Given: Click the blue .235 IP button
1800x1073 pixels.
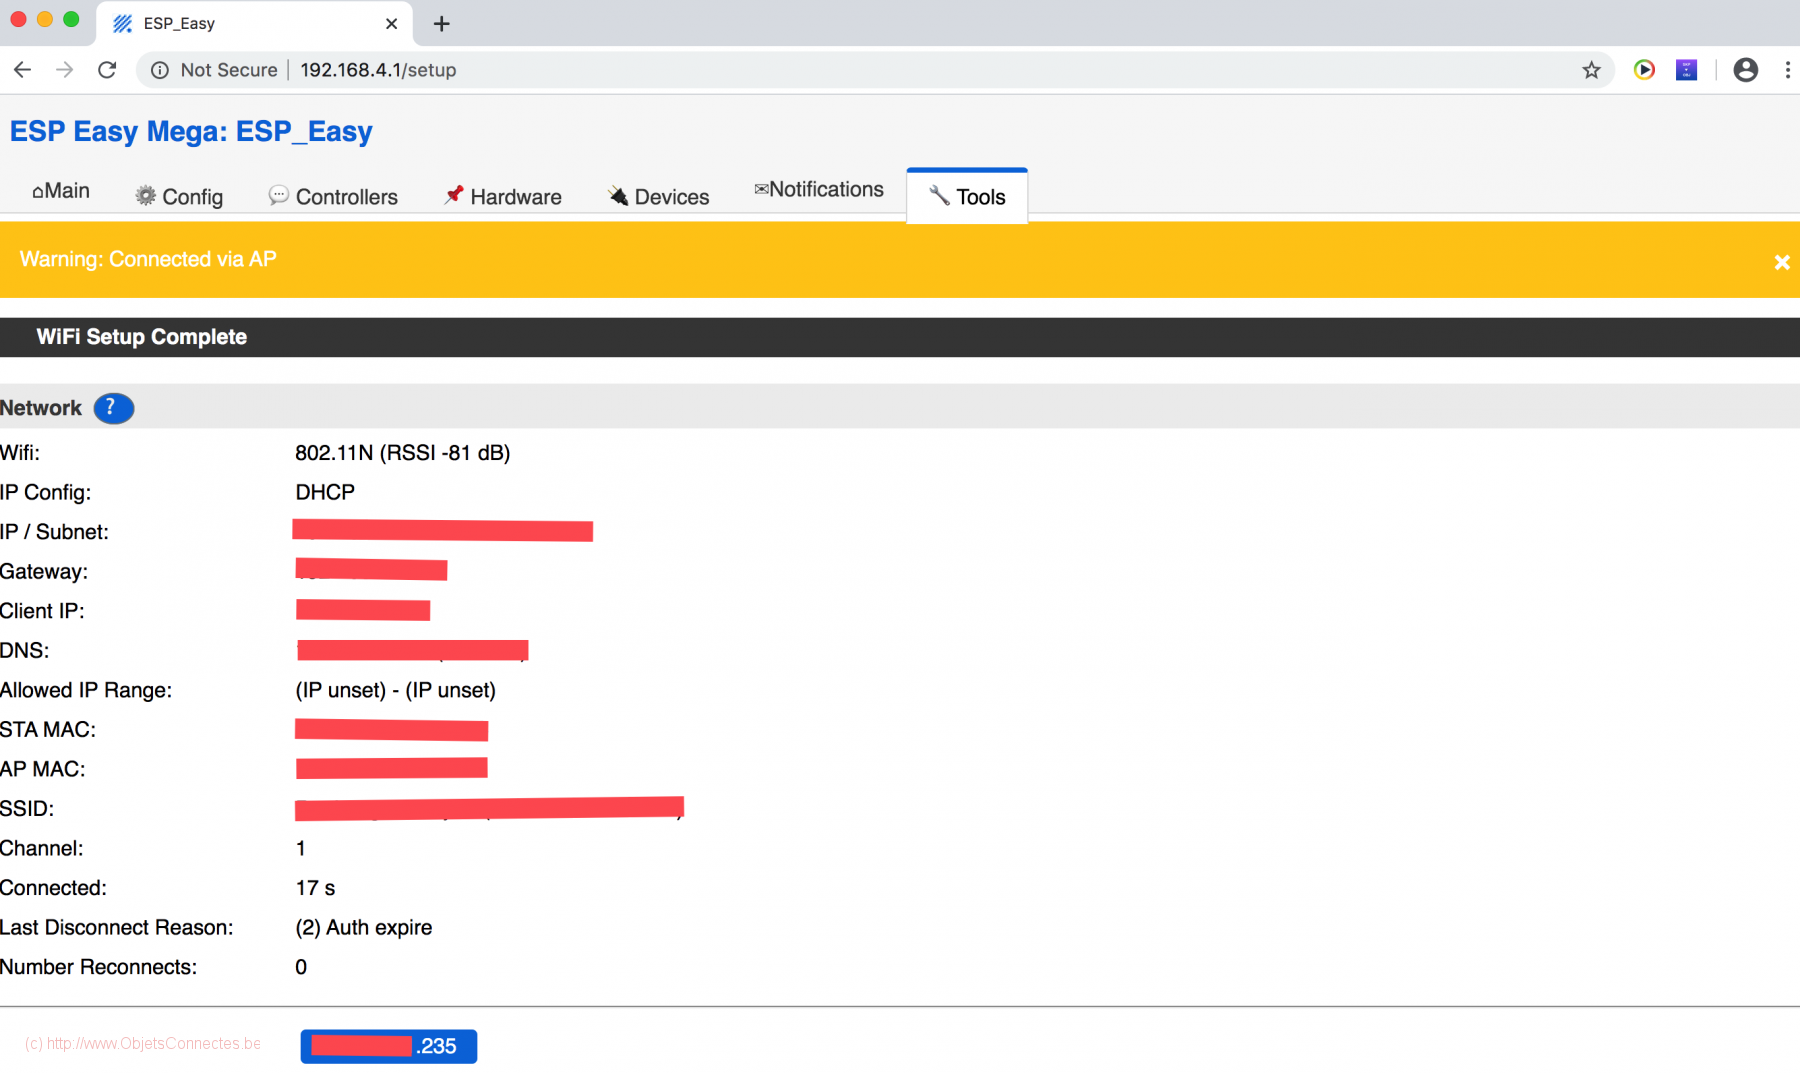Looking at the screenshot, I should 389,1046.
